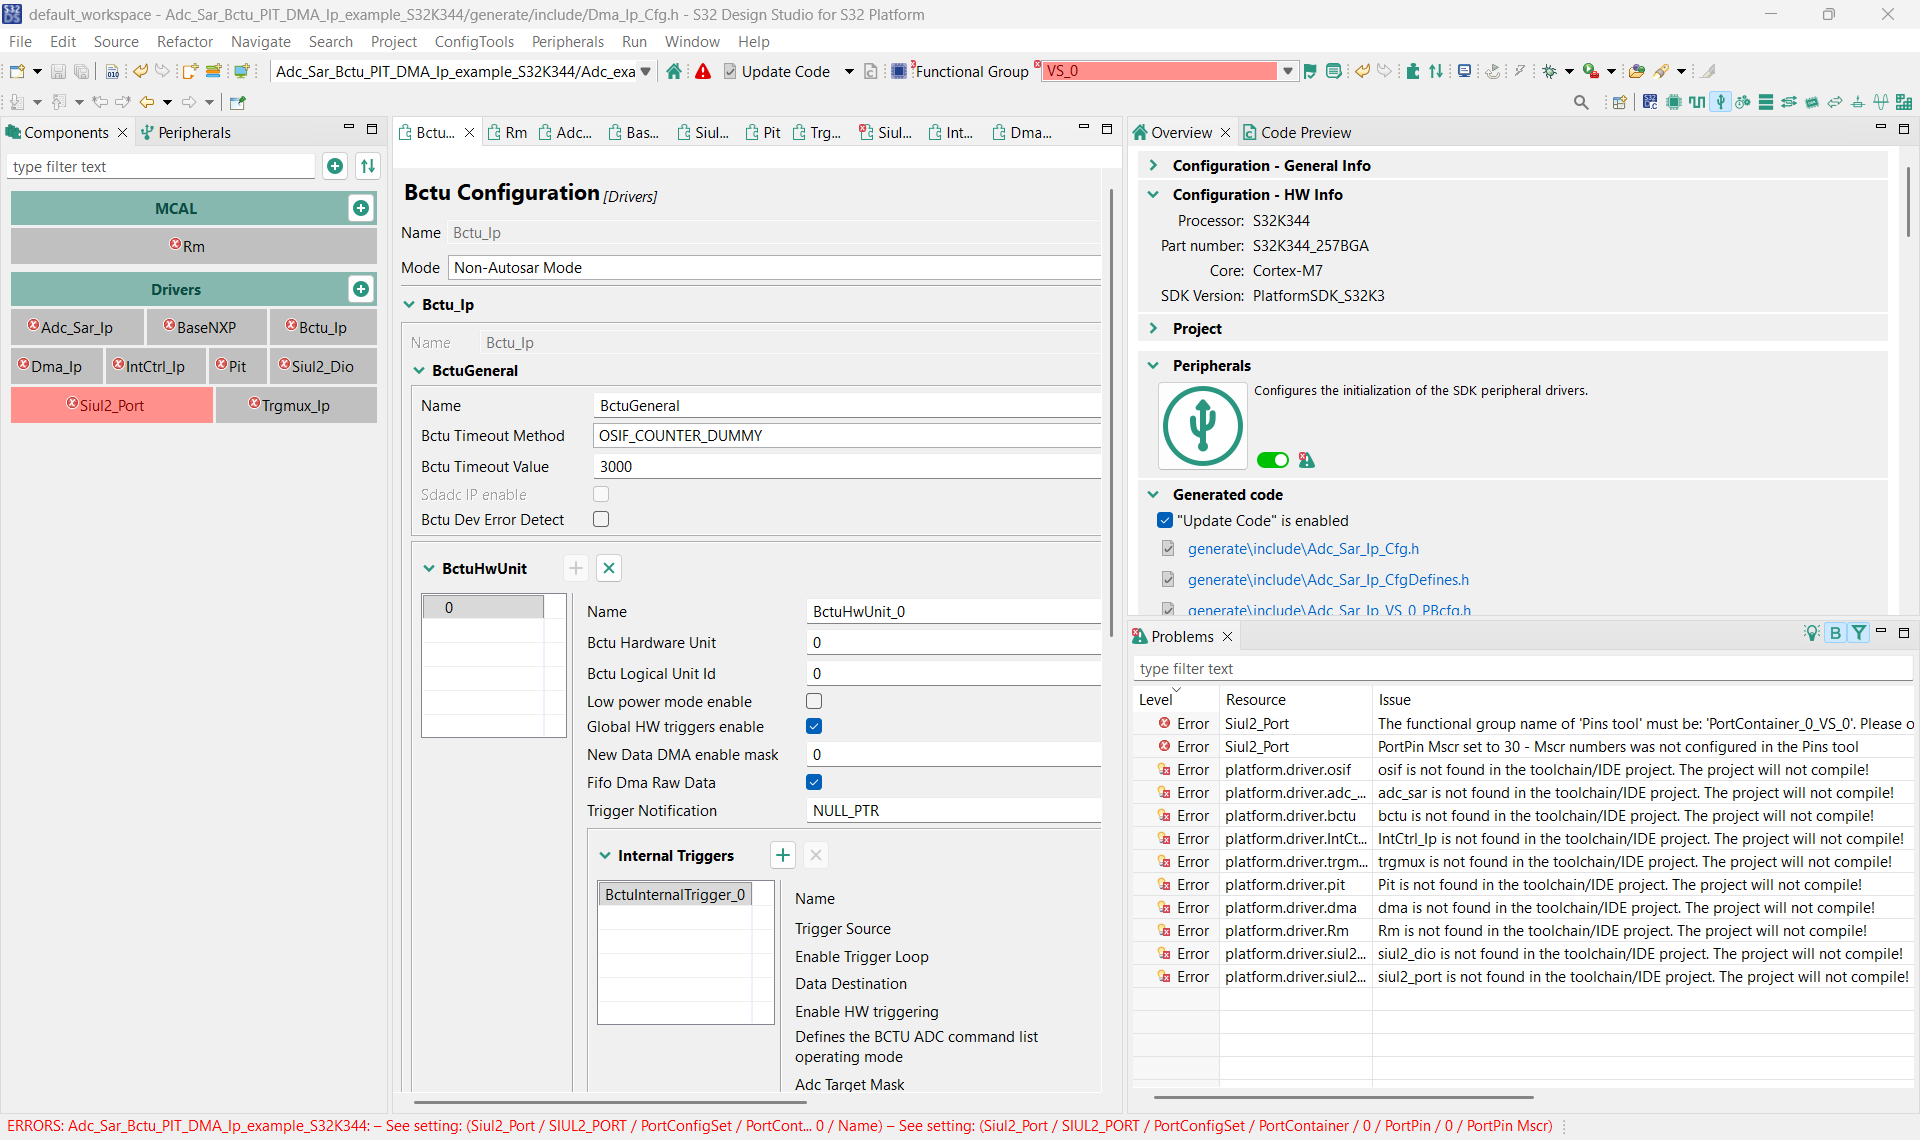Uncheck Fifo Dma Raw Data
The width and height of the screenshot is (1920, 1140).
[814, 782]
